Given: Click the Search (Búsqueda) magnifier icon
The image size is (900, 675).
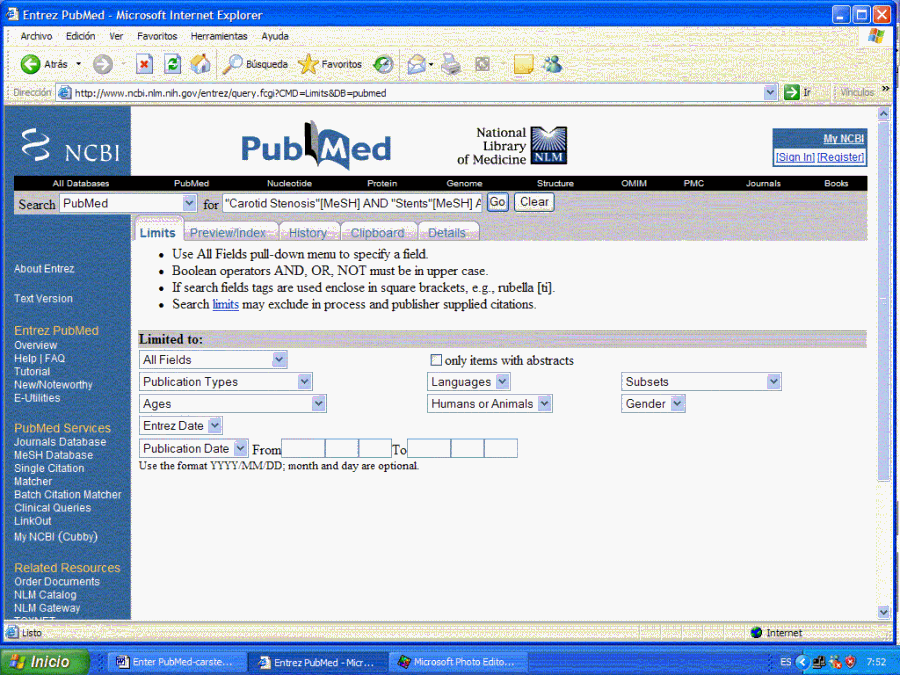Looking at the screenshot, I should tap(232, 64).
